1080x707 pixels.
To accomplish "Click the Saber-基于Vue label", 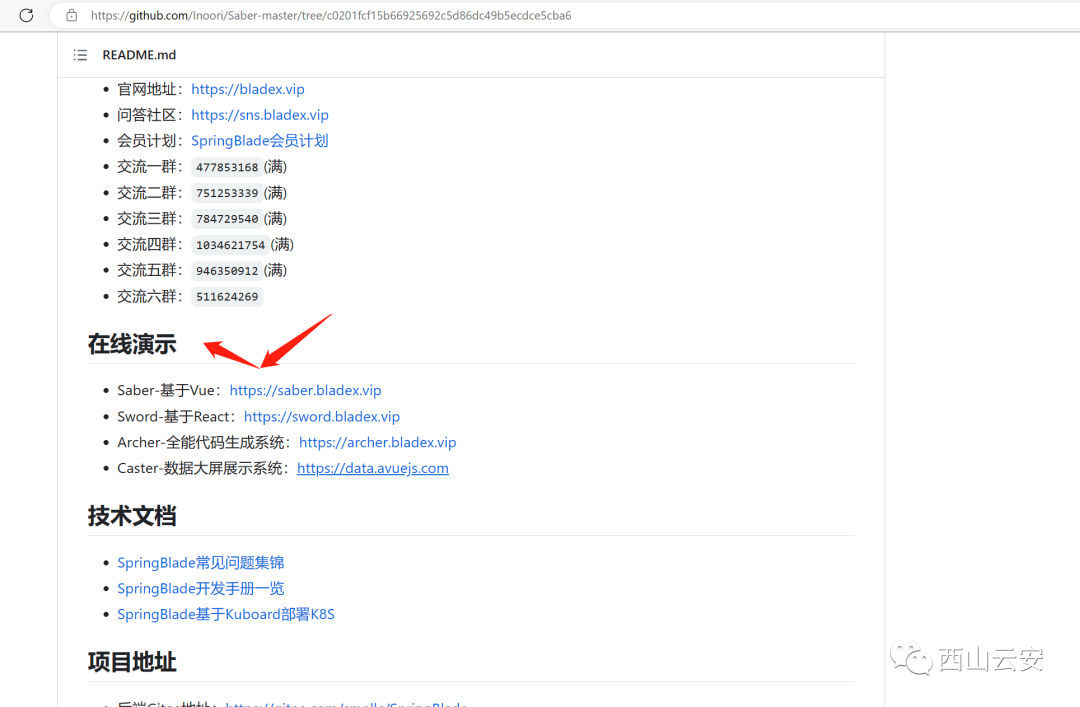I will tap(166, 390).
